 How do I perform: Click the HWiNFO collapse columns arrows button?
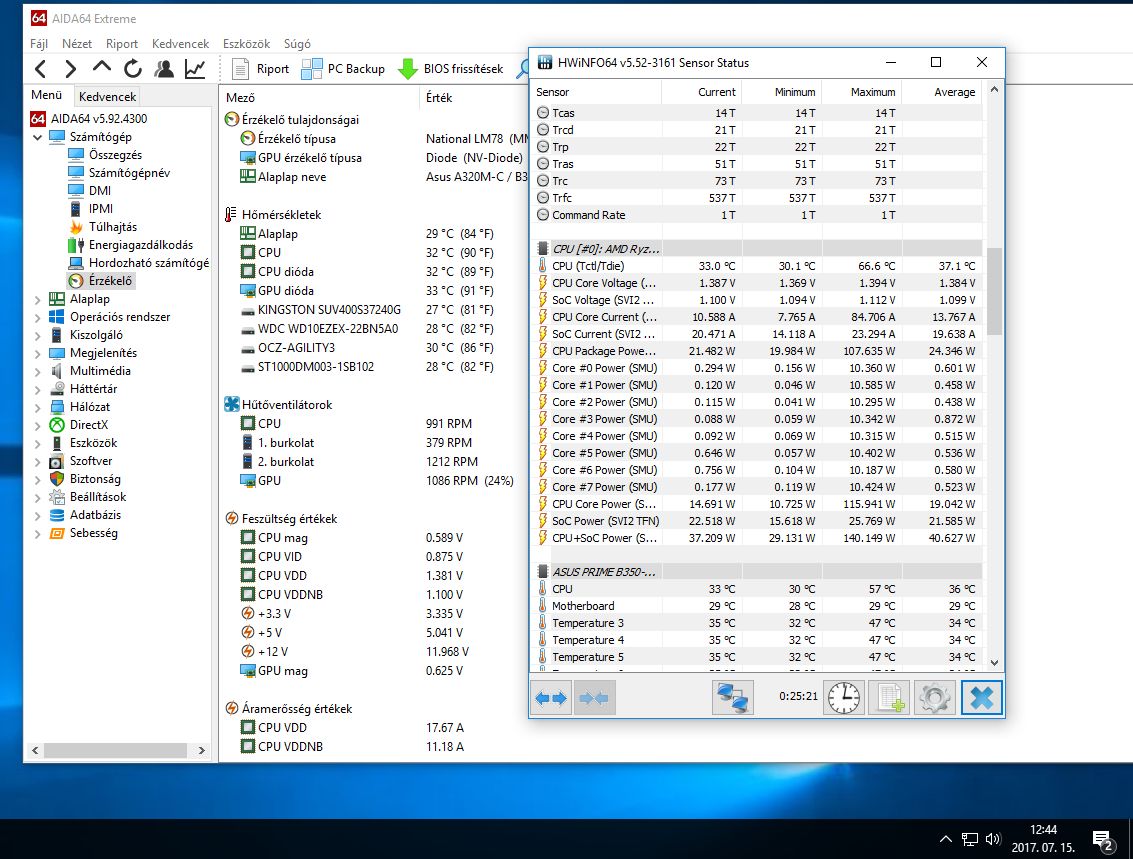594,698
